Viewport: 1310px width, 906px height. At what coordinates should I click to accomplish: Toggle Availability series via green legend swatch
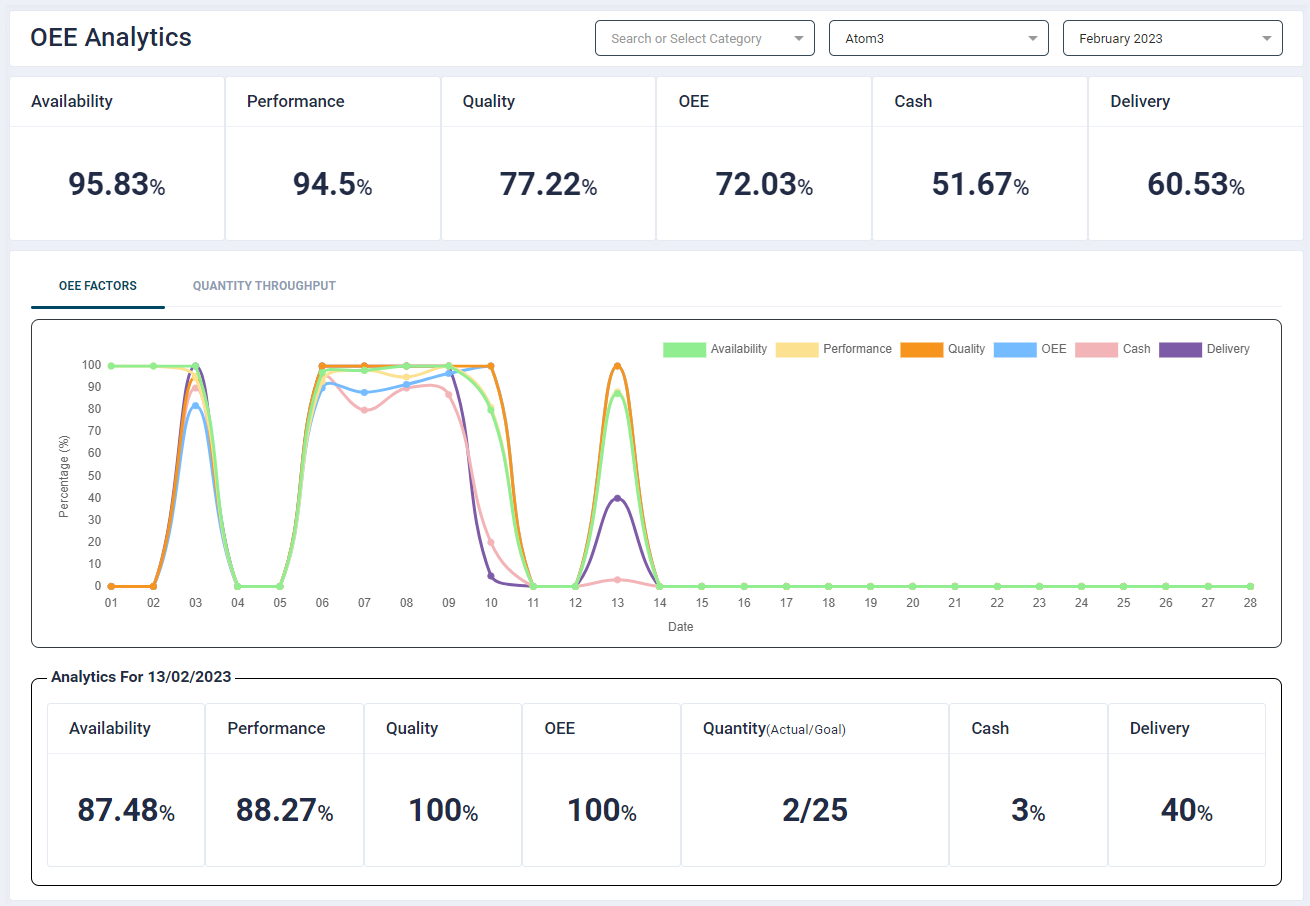[684, 350]
